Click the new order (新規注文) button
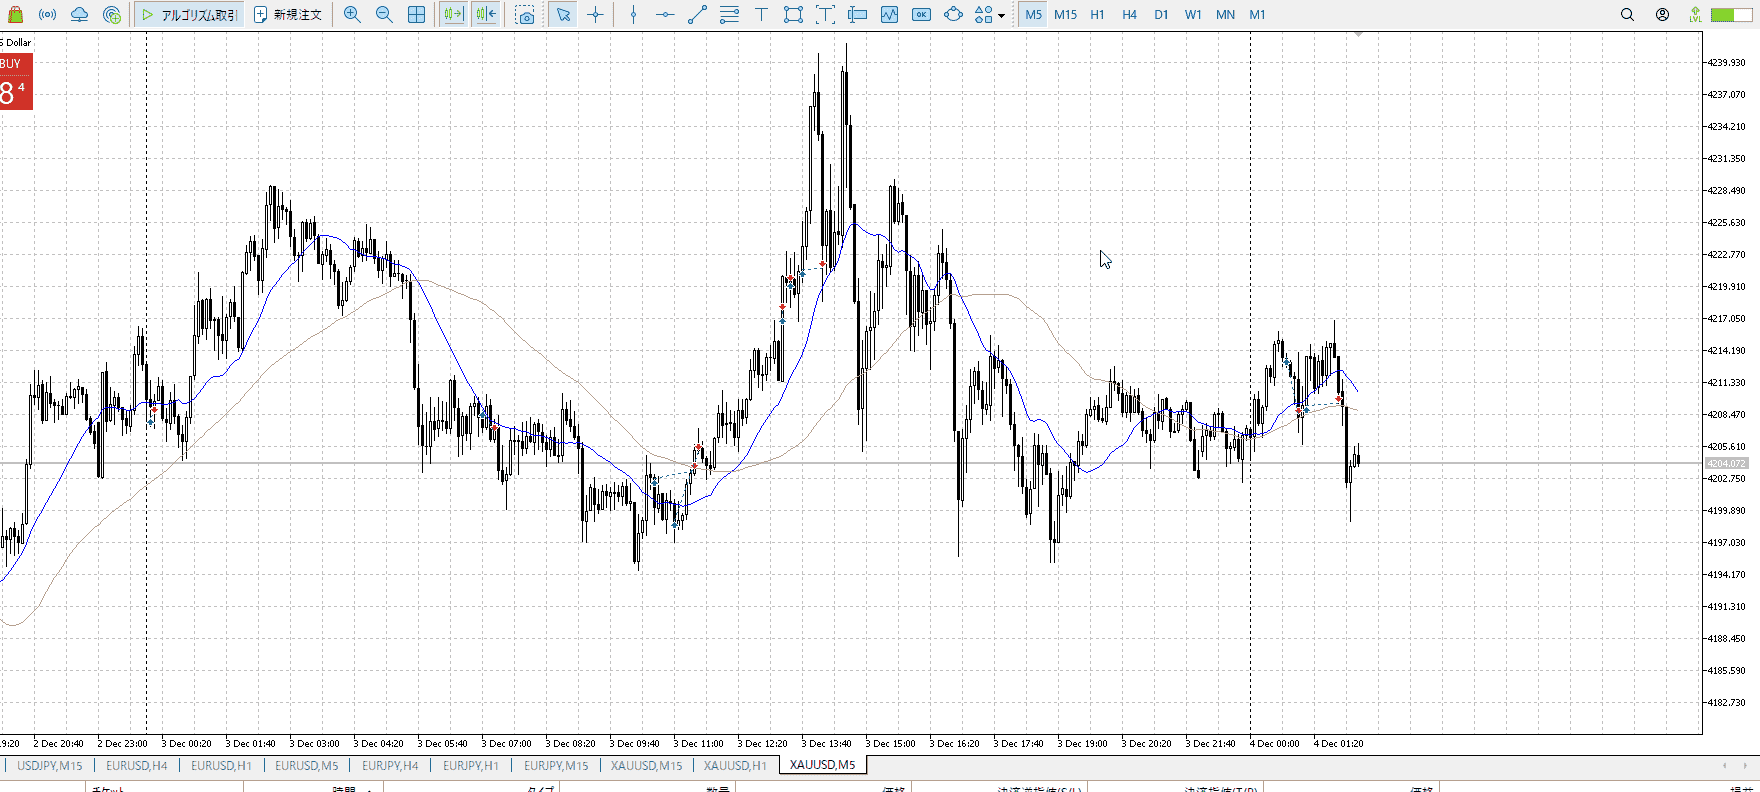Screen dimensions: 1760x792 288,14
